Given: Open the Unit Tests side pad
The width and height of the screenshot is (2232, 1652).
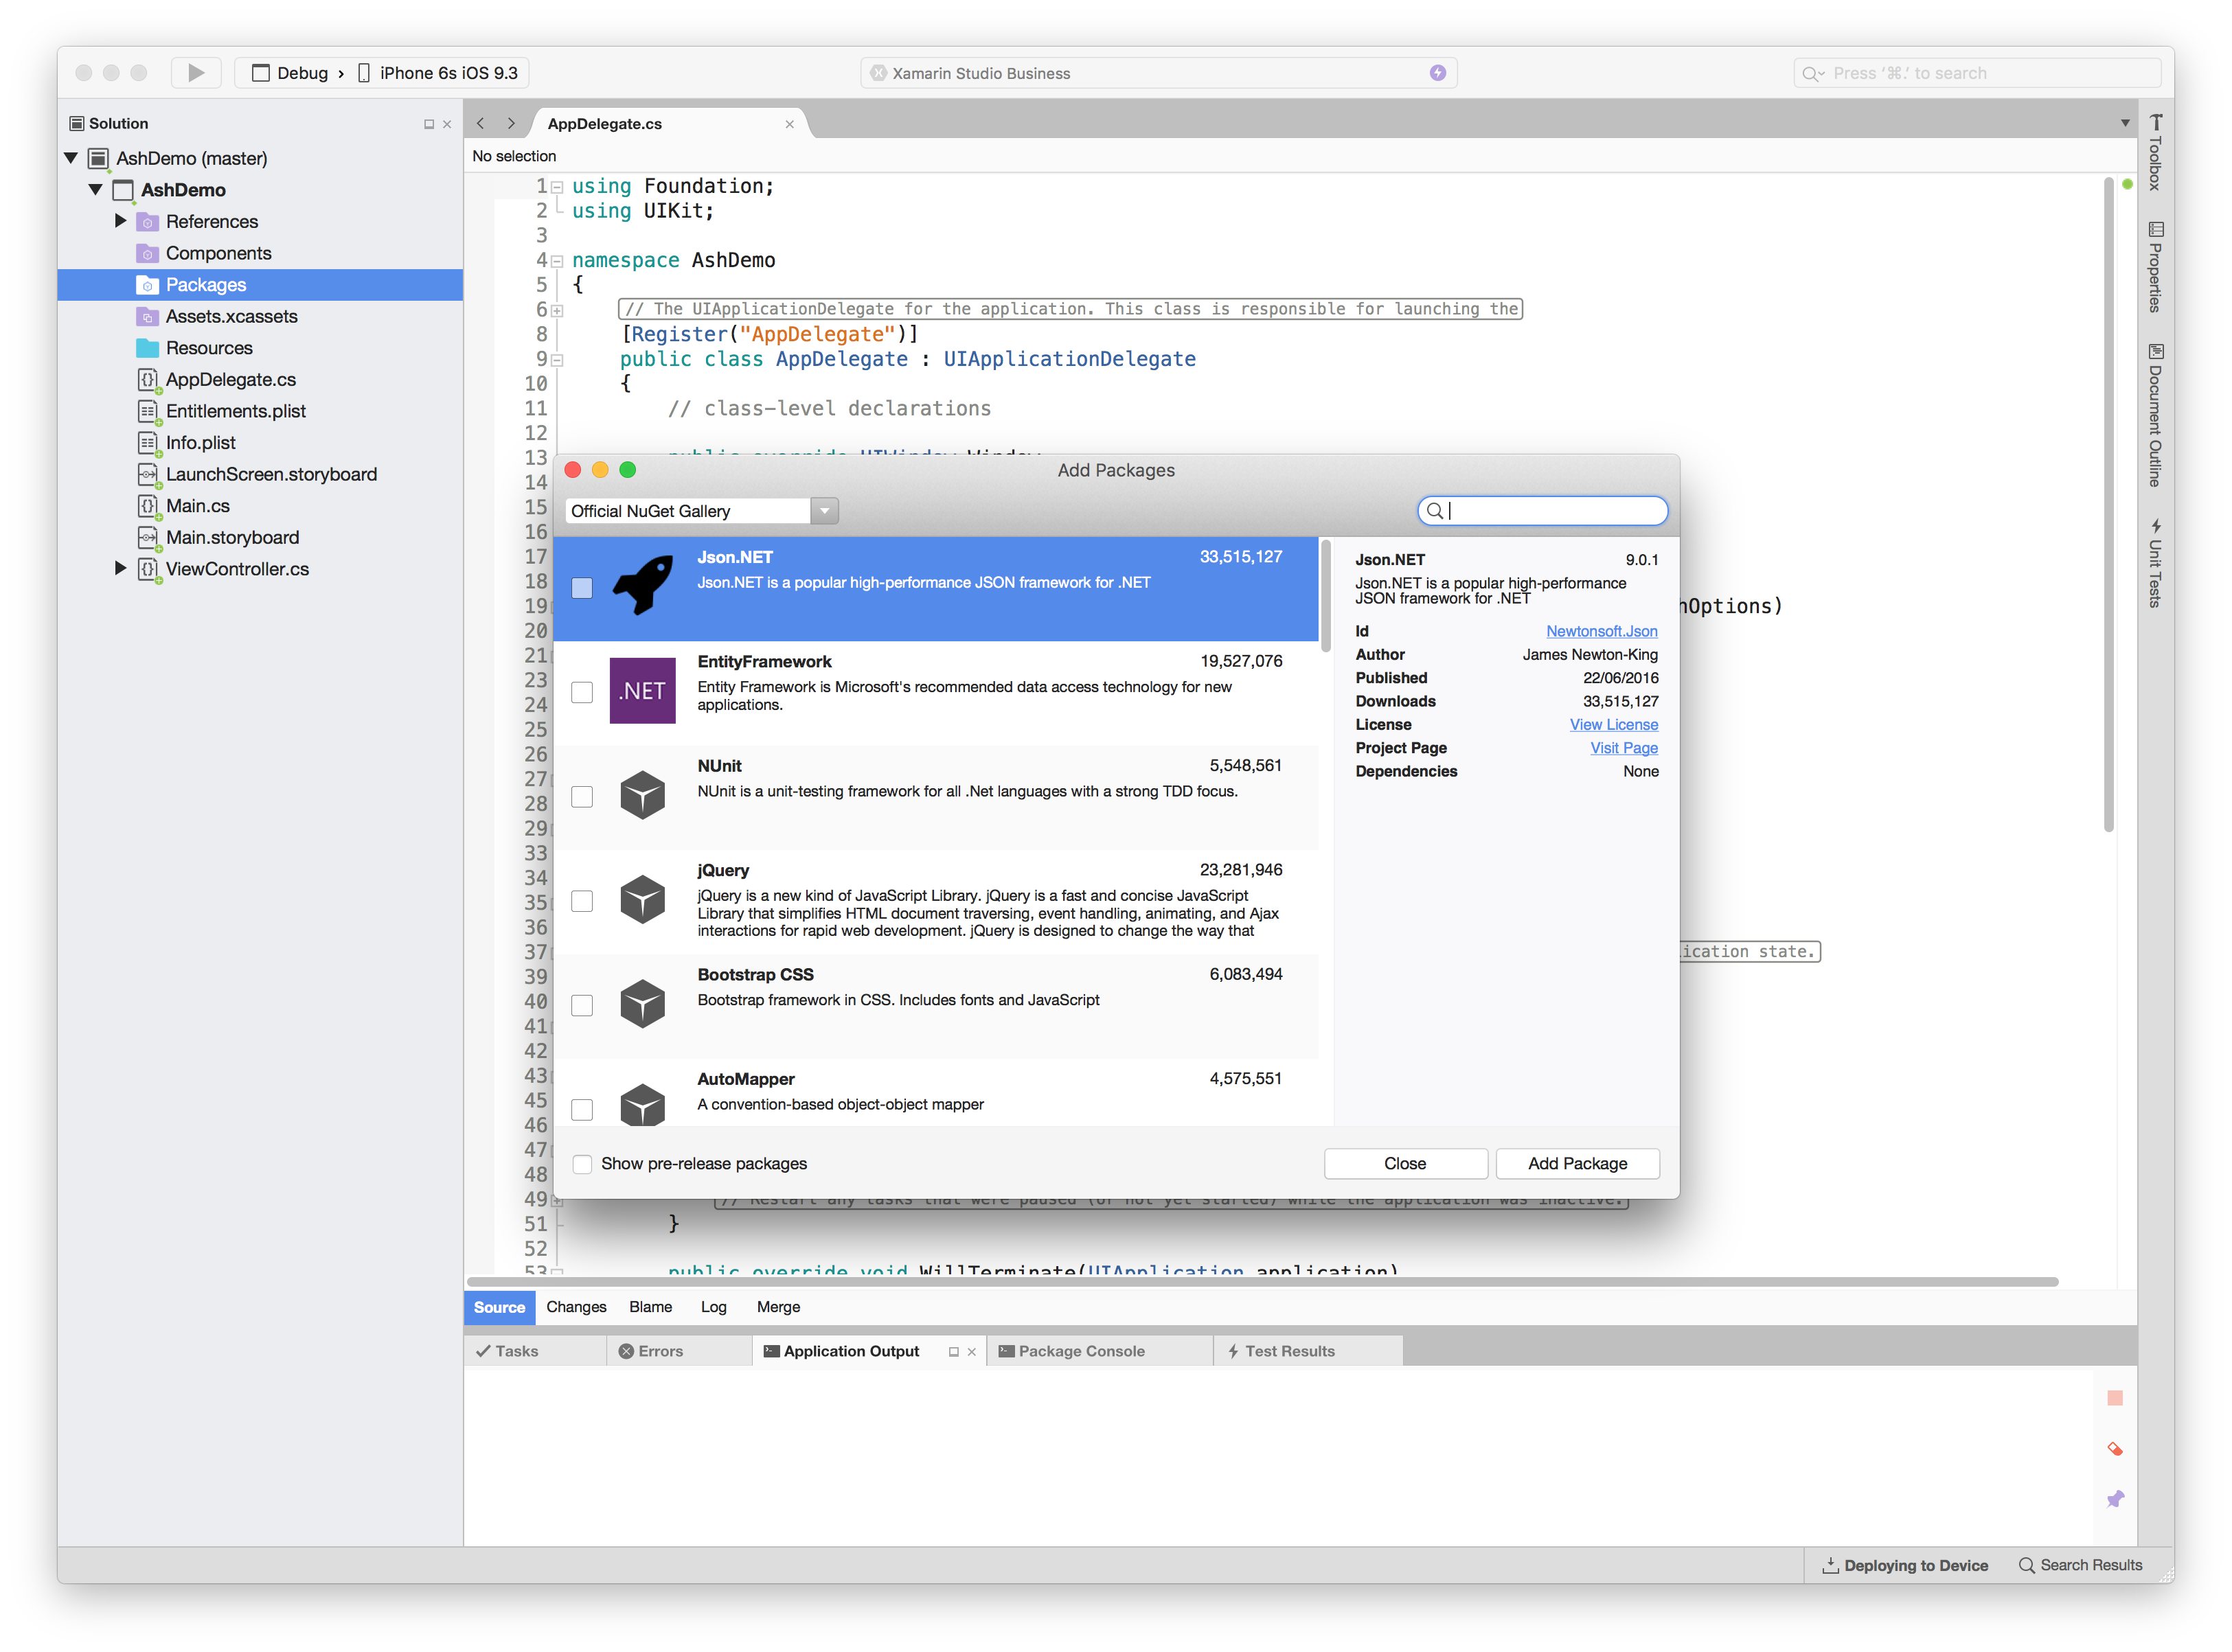Looking at the screenshot, I should click(x=2155, y=562).
